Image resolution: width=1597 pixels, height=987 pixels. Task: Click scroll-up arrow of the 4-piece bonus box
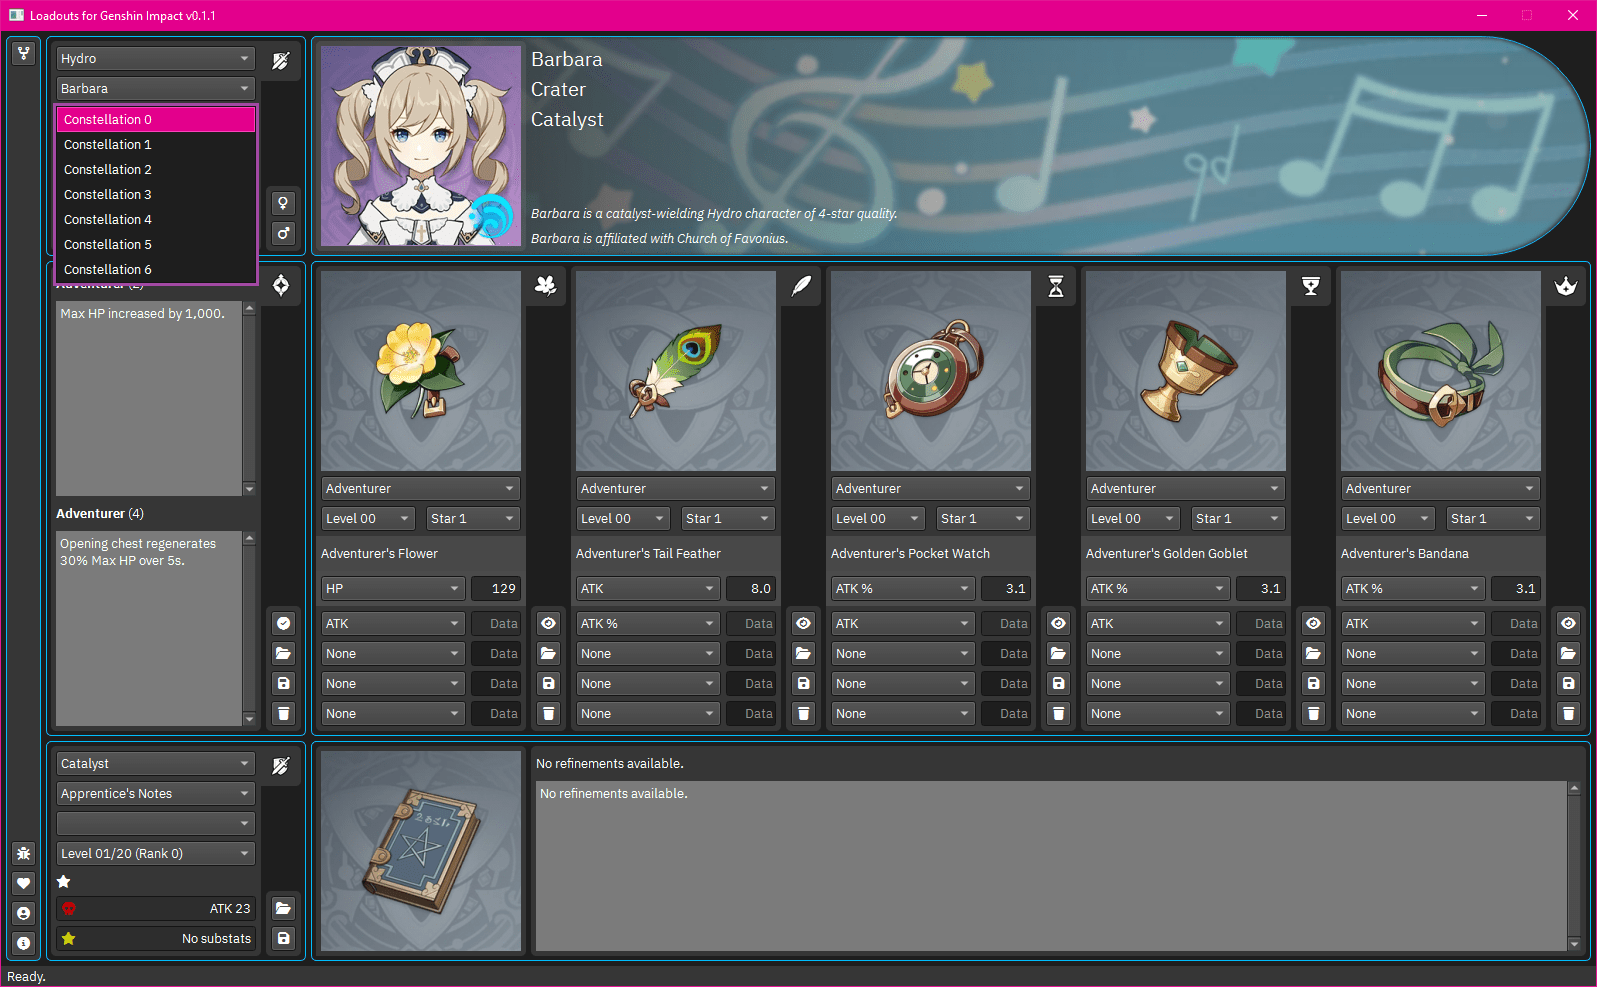tap(249, 539)
